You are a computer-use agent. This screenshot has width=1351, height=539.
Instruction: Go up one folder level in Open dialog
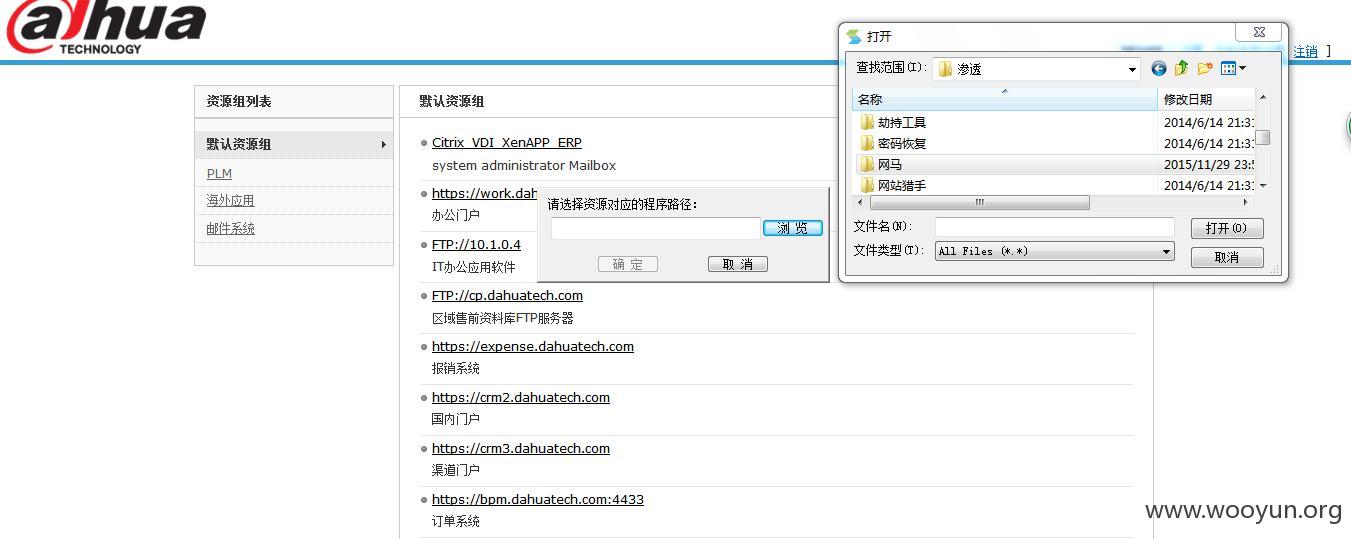point(1181,68)
